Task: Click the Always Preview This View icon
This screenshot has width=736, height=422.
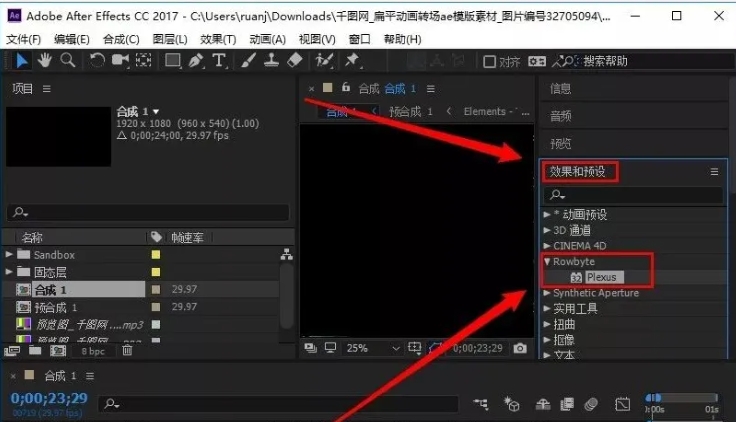Action: tap(310, 348)
